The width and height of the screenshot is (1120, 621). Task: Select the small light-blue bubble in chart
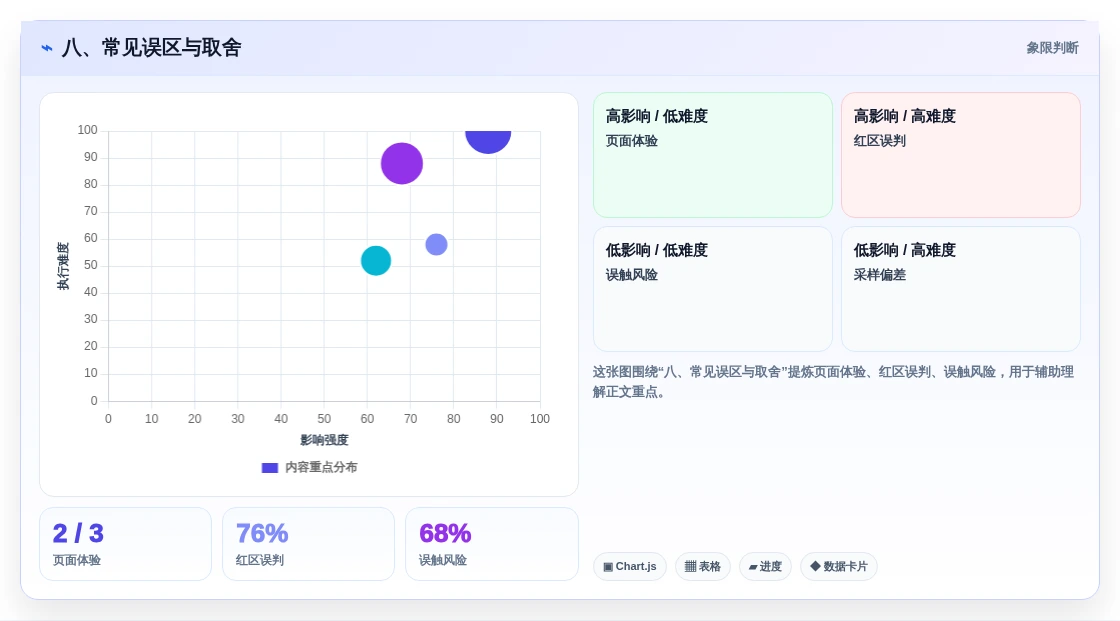pos(436,244)
